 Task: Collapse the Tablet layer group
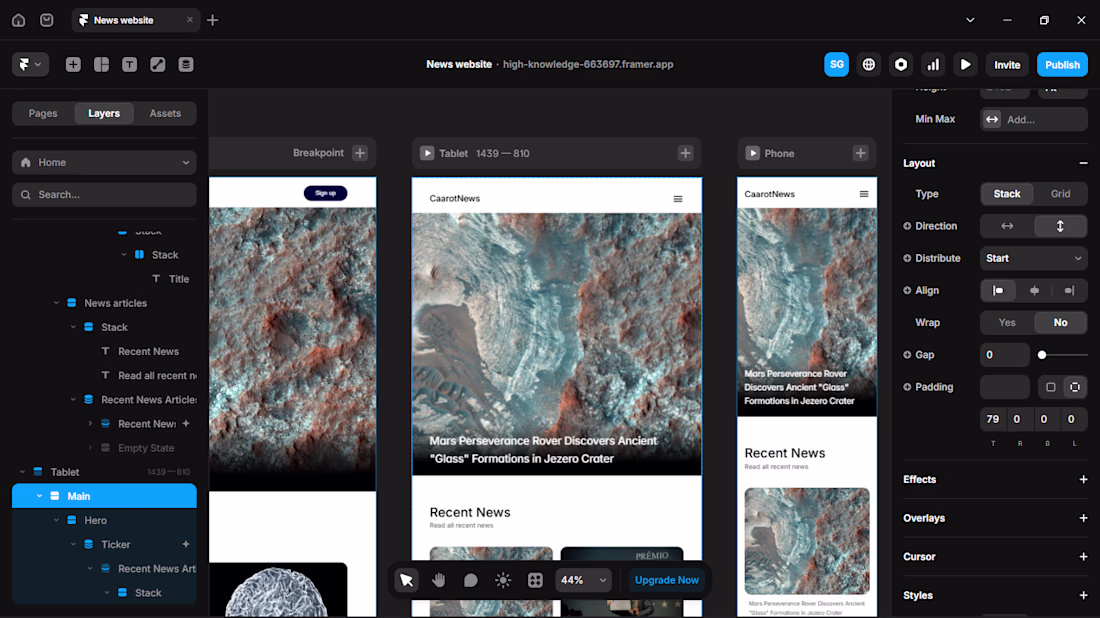pyautogui.click(x=22, y=472)
